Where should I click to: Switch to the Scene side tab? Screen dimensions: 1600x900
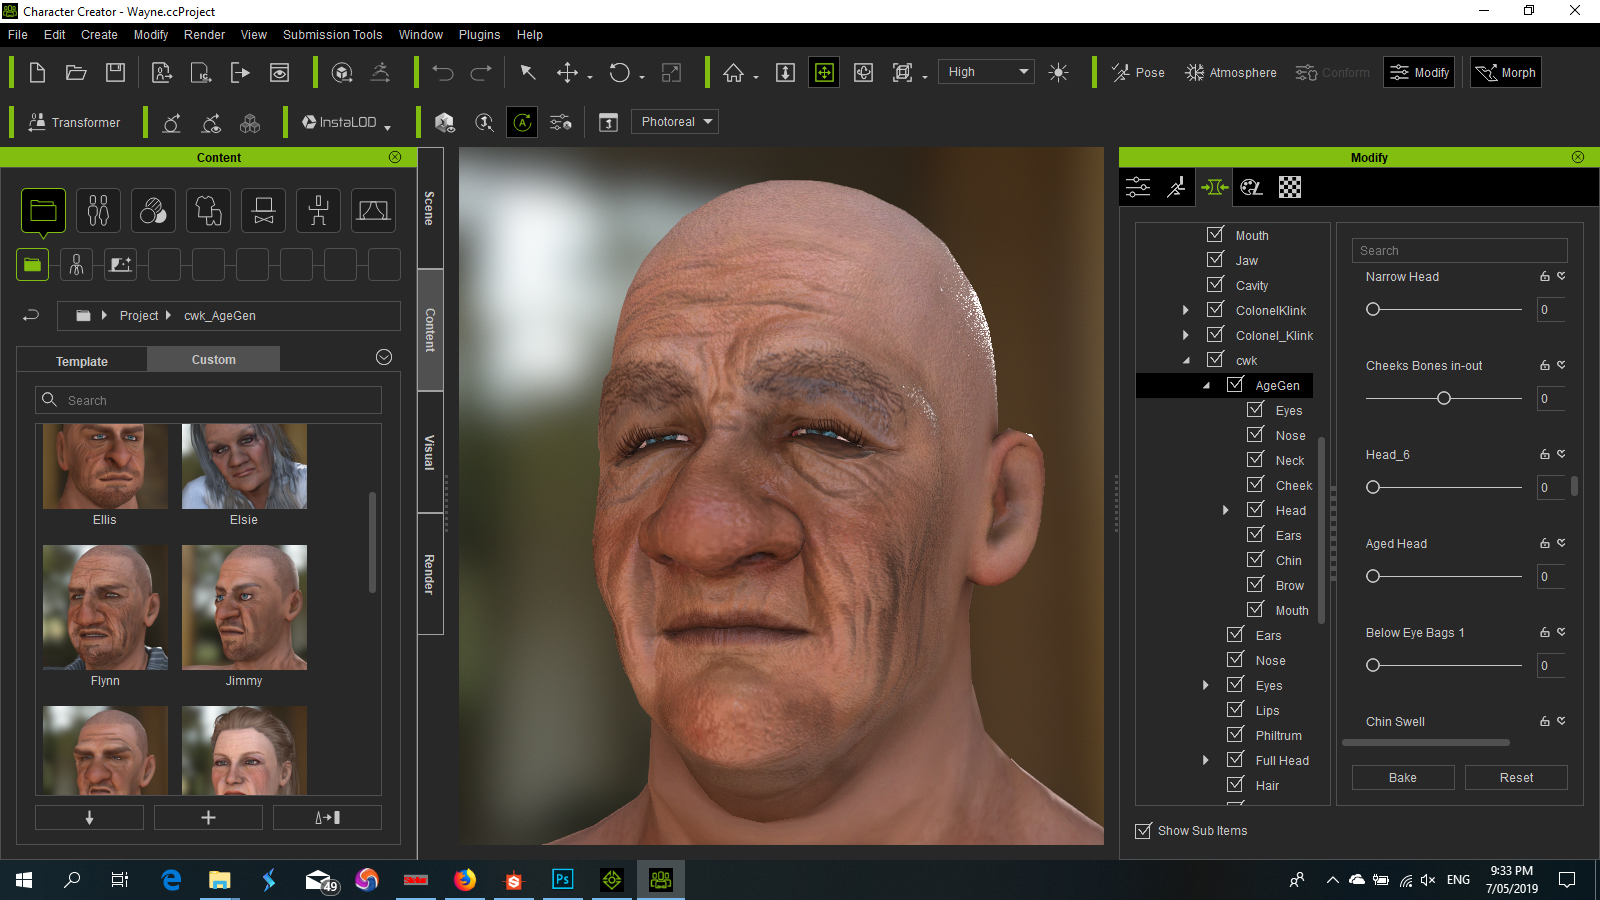coord(430,208)
